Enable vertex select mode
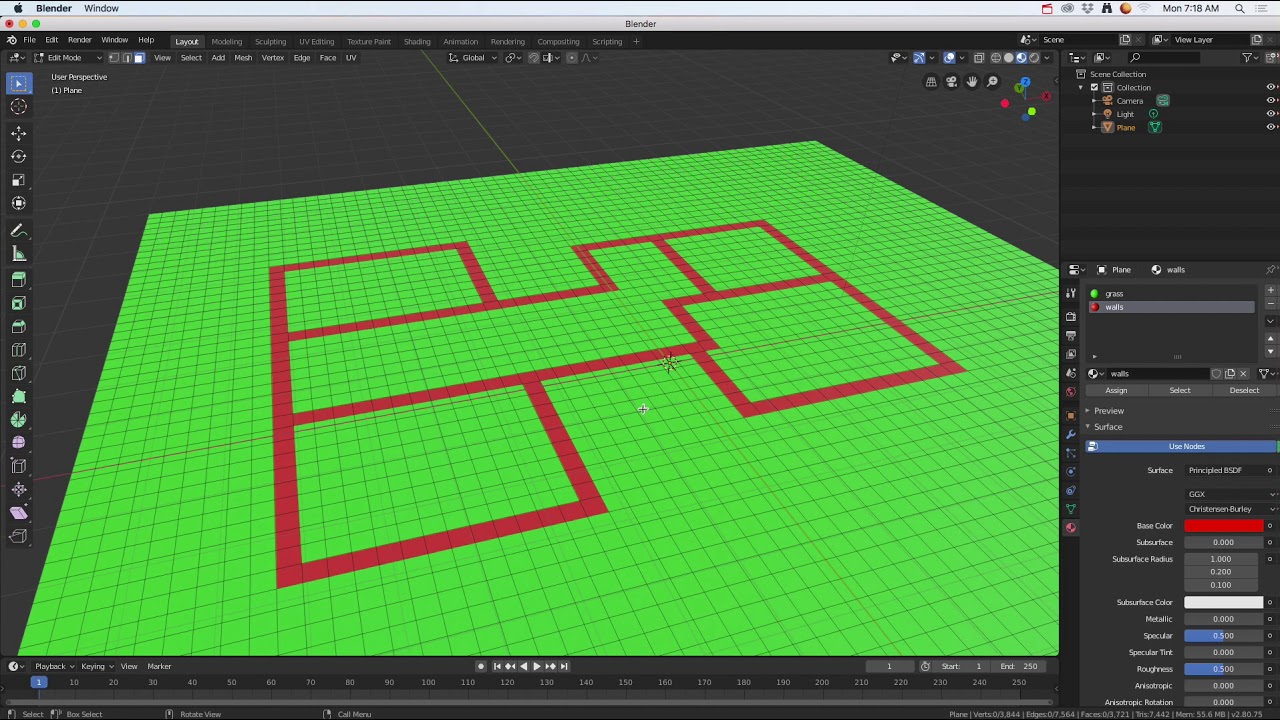Image resolution: width=1280 pixels, height=720 pixels. tap(114, 58)
